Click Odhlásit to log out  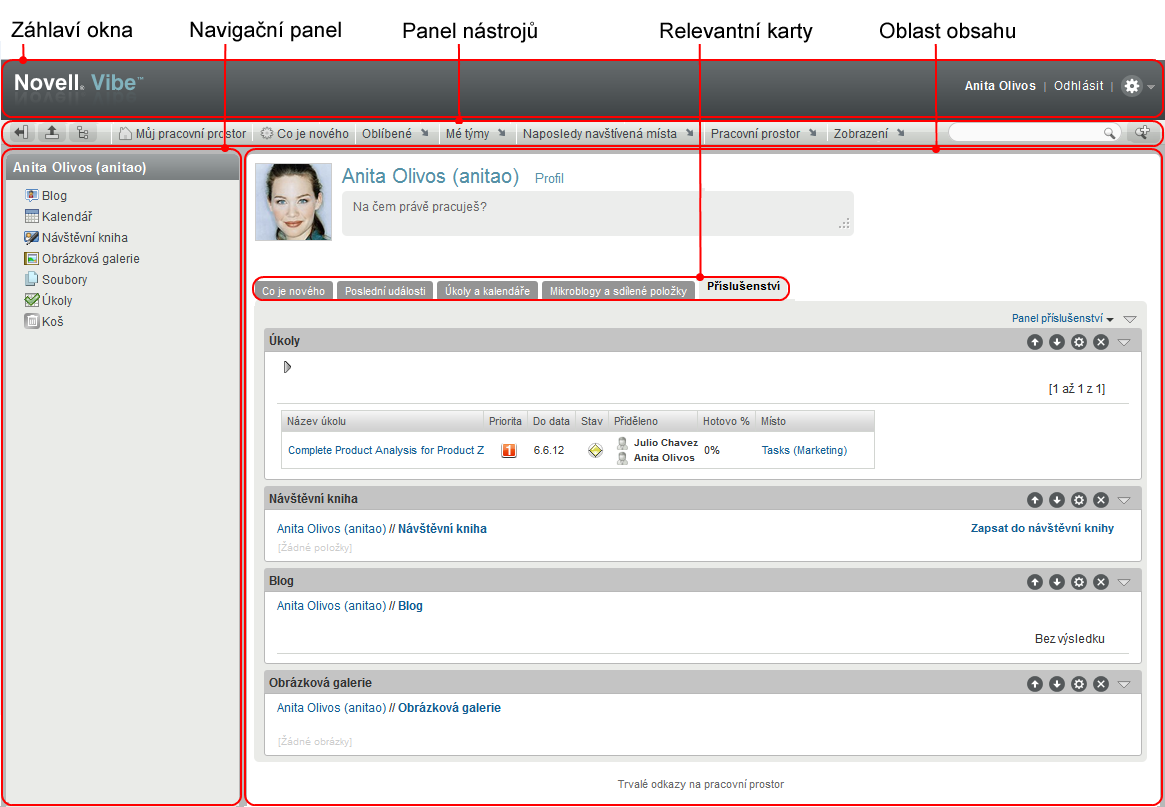point(1079,85)
